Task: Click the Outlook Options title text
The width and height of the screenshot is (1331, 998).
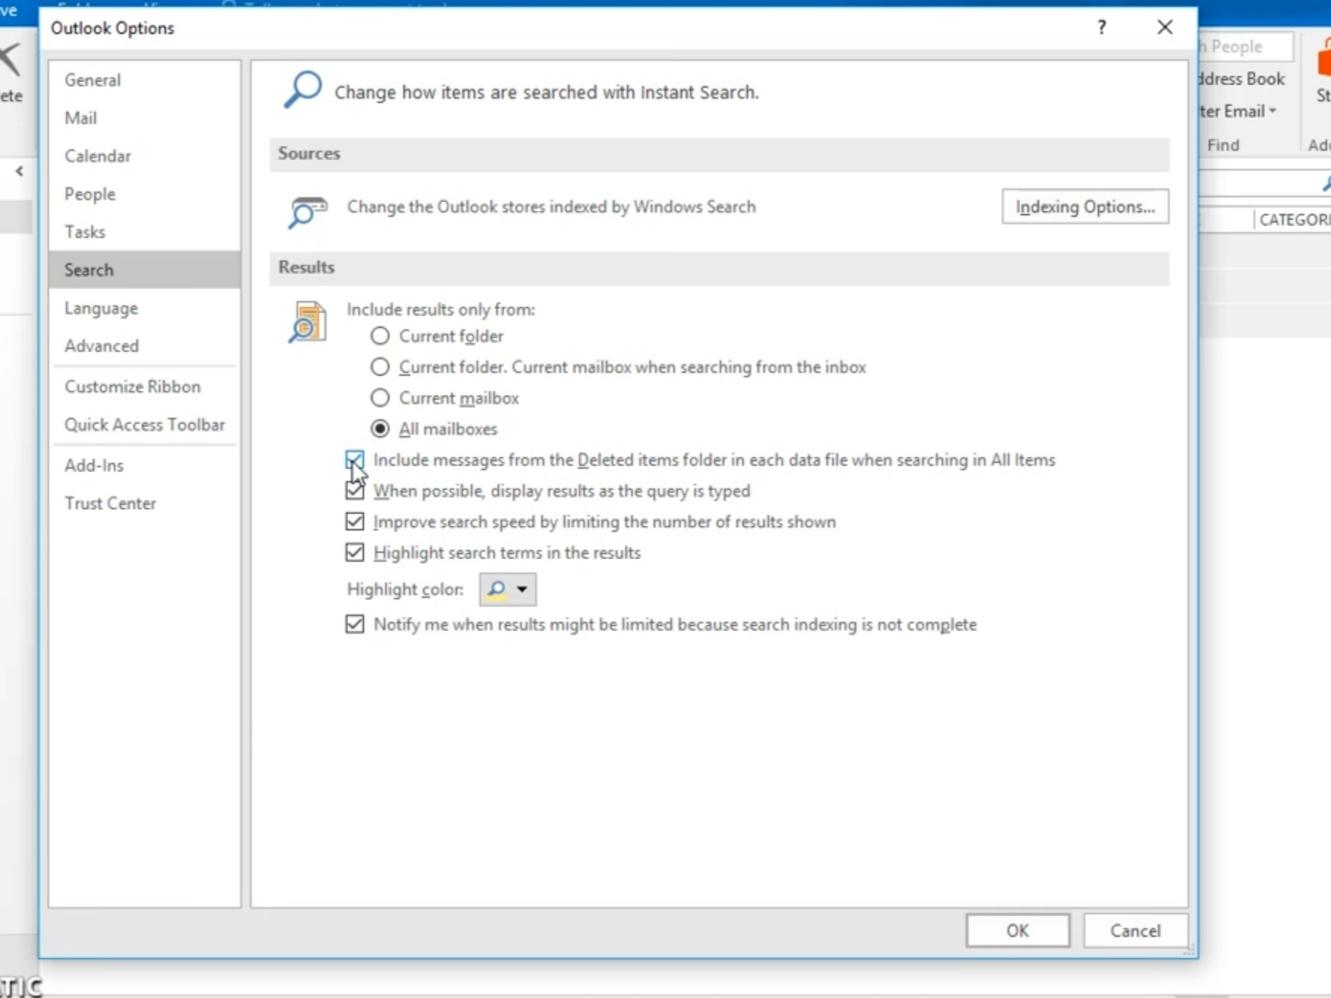Action: pyautogui.click(x=113, y=28)
